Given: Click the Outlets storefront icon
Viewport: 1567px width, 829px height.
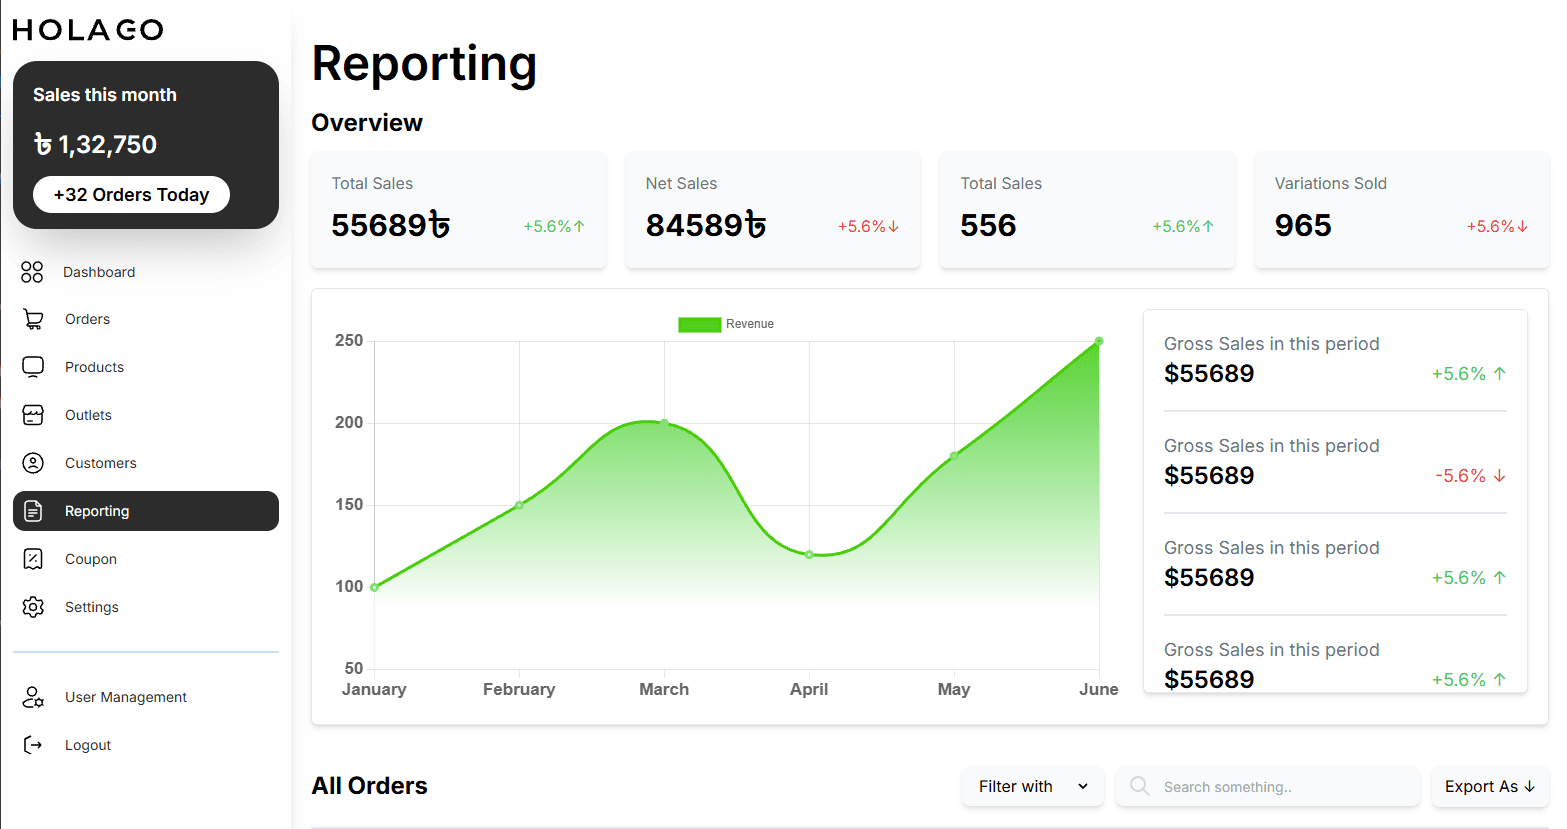Looking at the screenshot, I should 33,415.
